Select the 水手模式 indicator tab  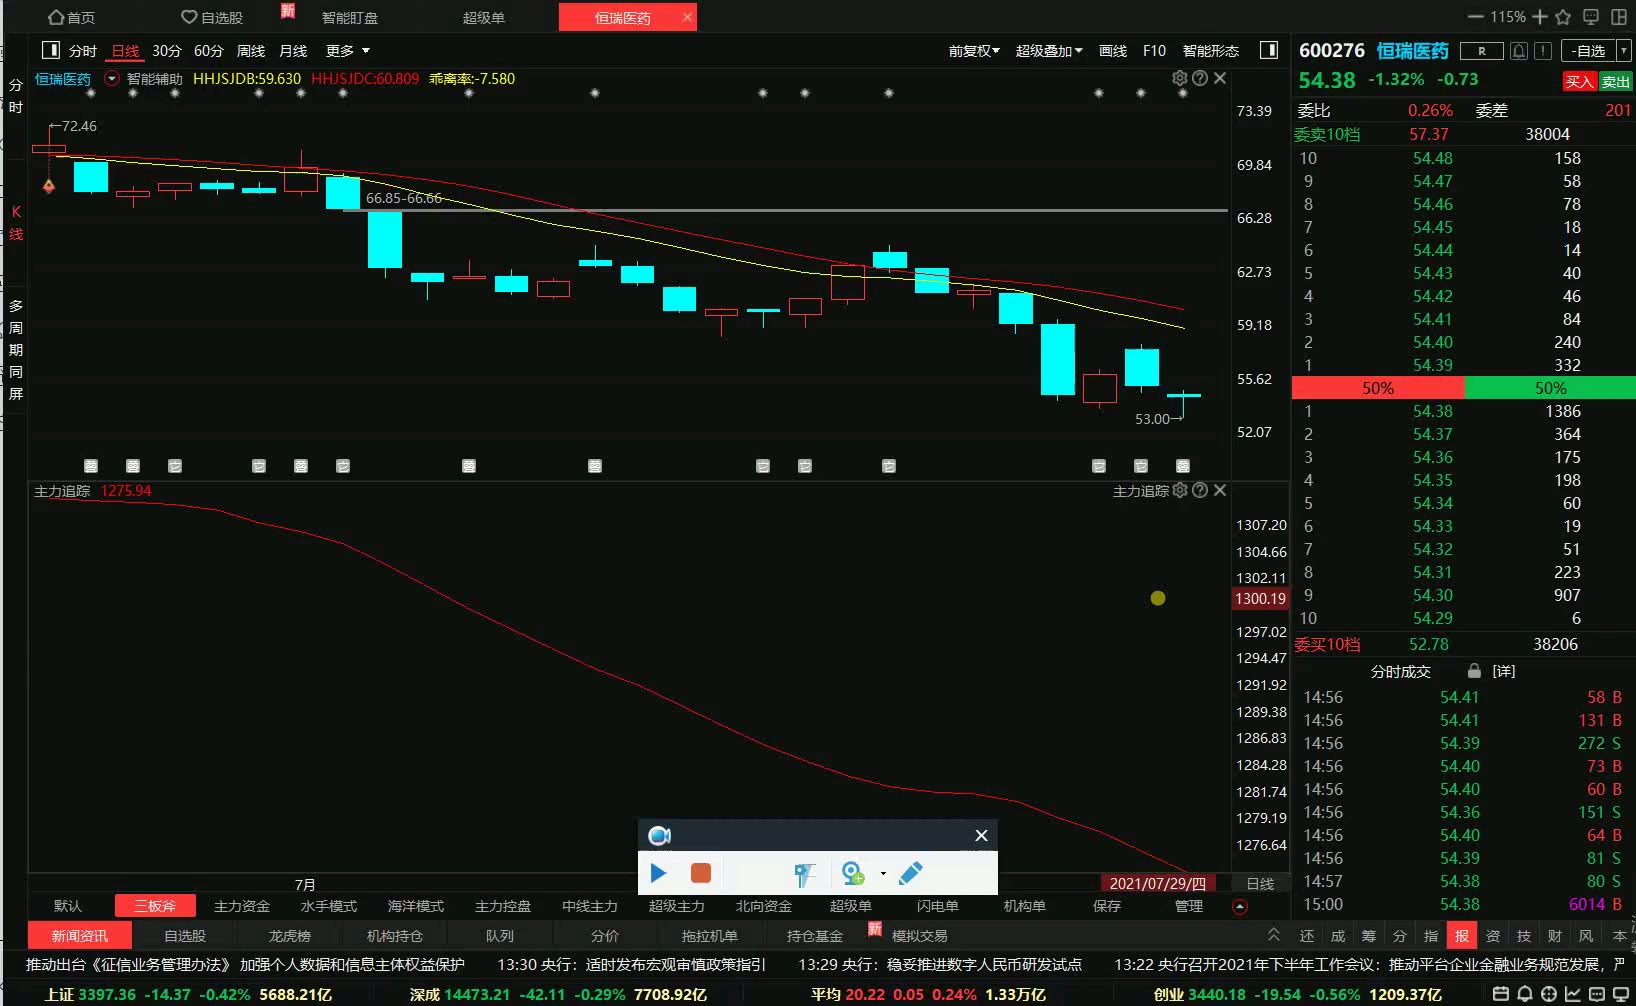(x=329, y=906)
